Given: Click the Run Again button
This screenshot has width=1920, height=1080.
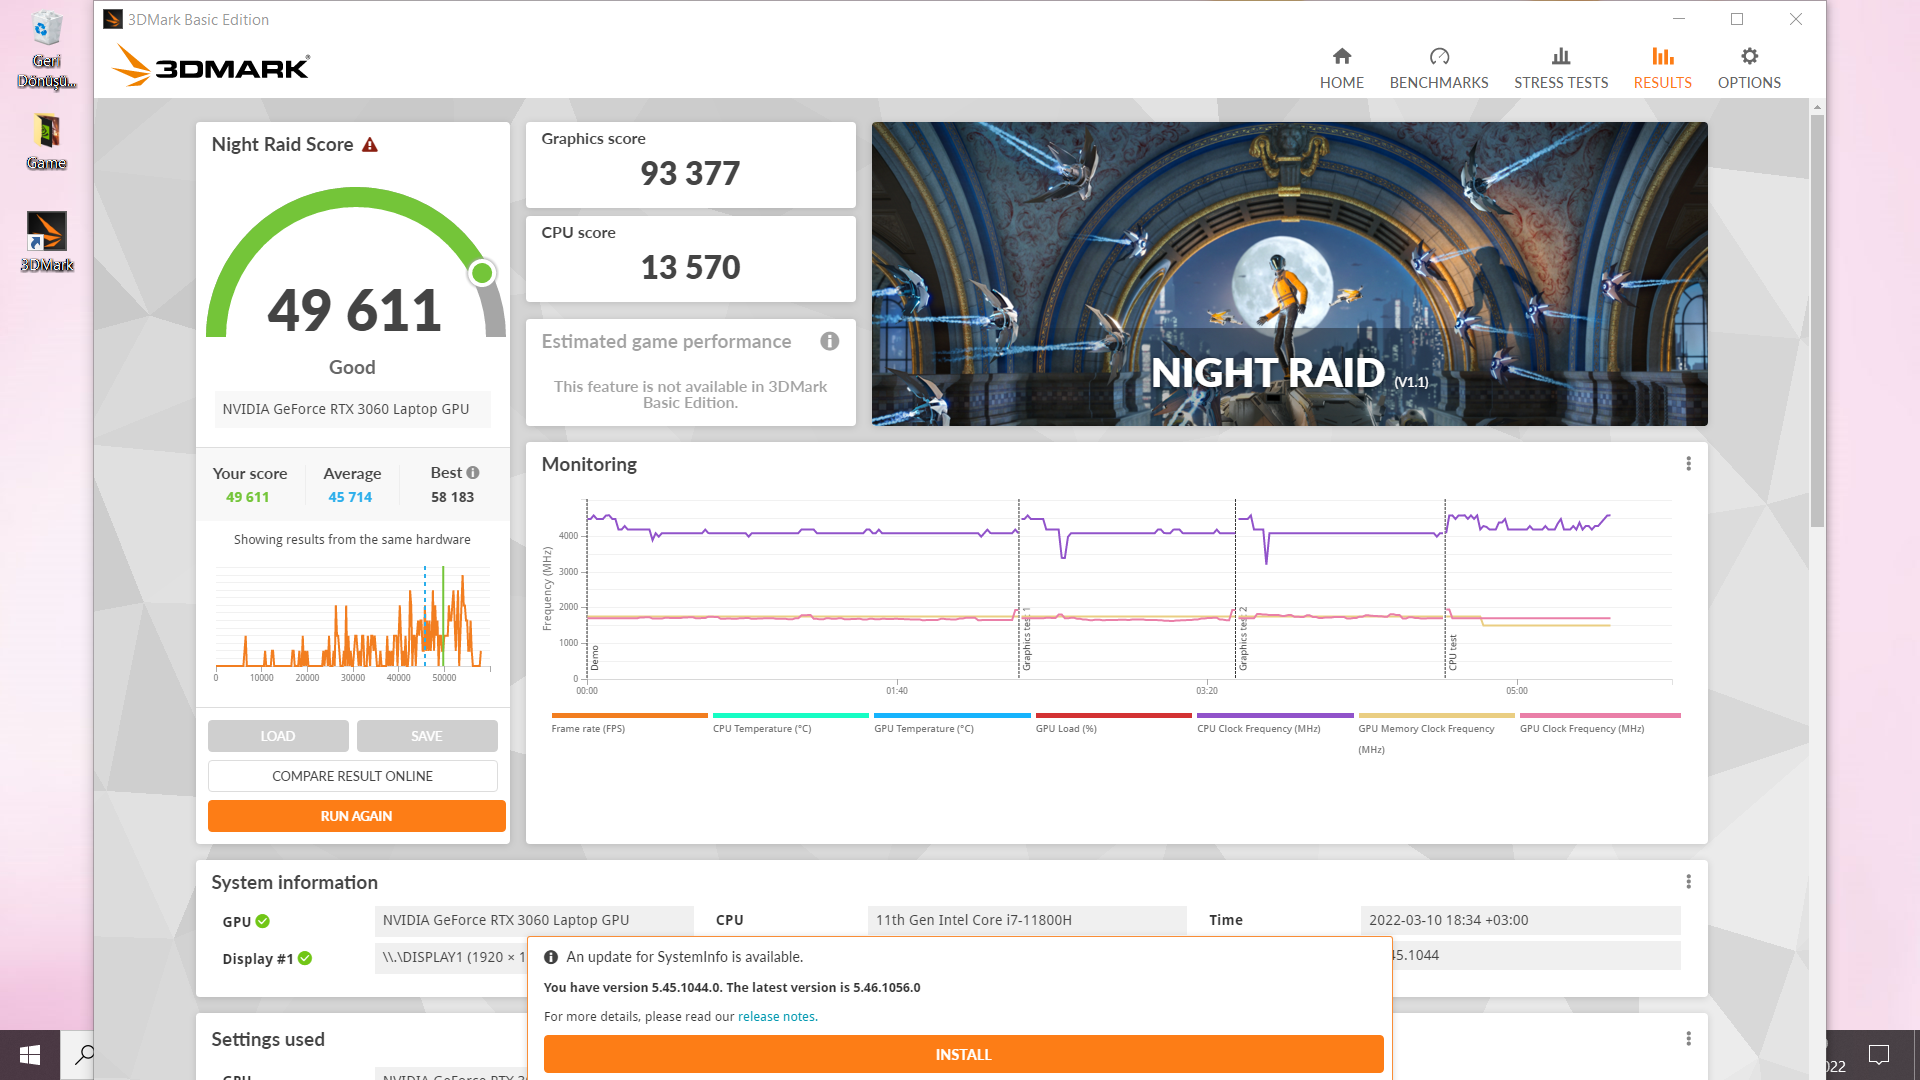Looking at the screenshot, I should (356, 816).
